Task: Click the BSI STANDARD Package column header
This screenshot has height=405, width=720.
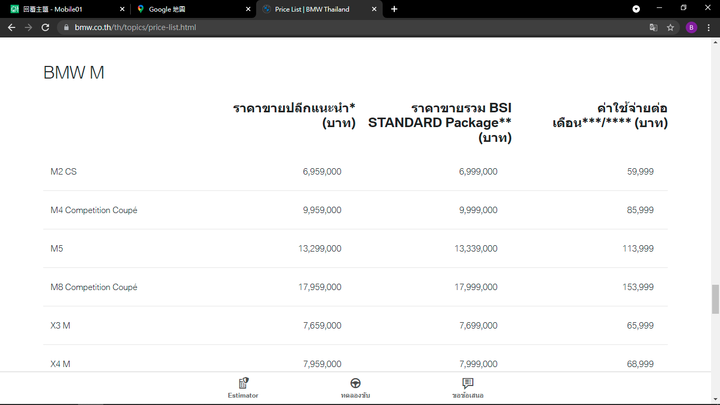Action: click(x=439, y=123)
